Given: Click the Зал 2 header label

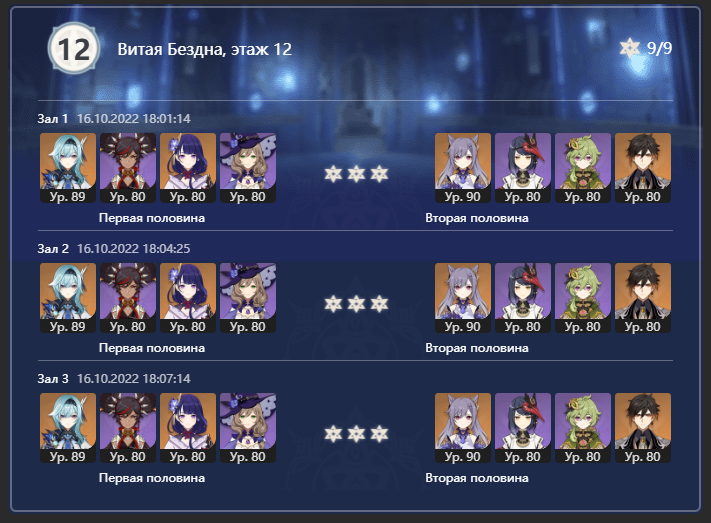Looking at the screenshot, I should 53,249.
